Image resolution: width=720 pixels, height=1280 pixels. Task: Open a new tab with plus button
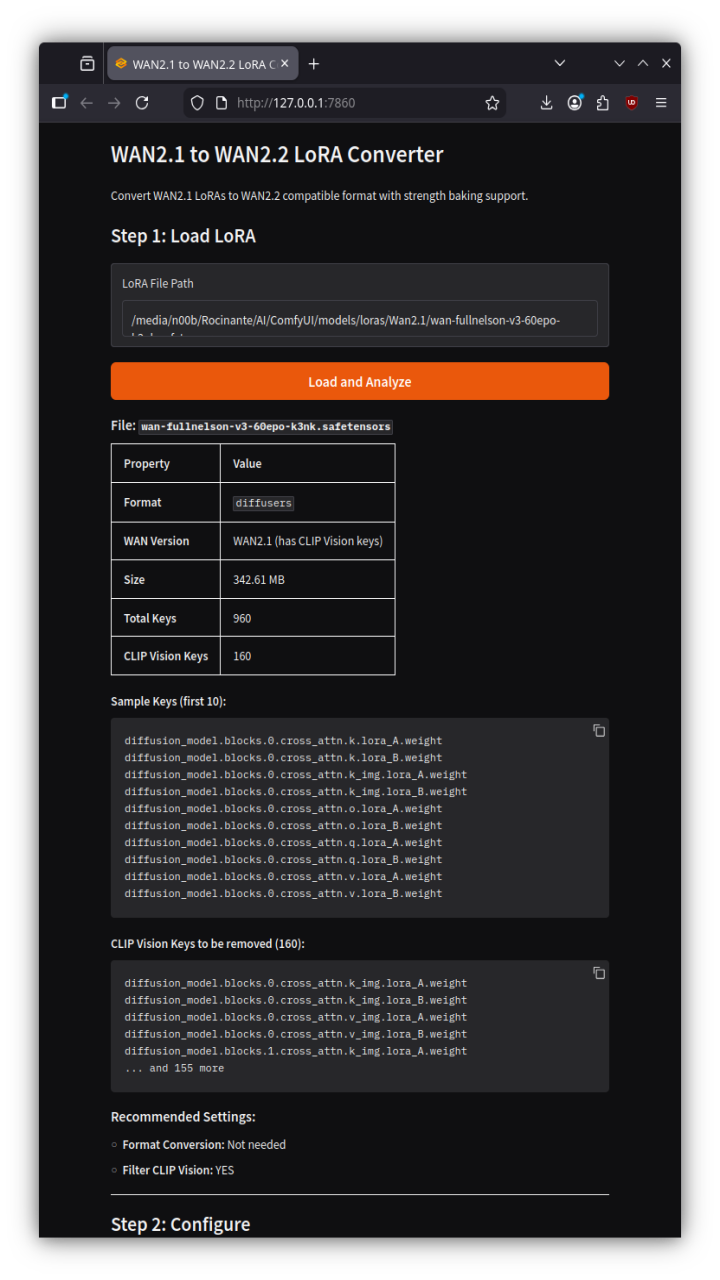tap(314, 64)
